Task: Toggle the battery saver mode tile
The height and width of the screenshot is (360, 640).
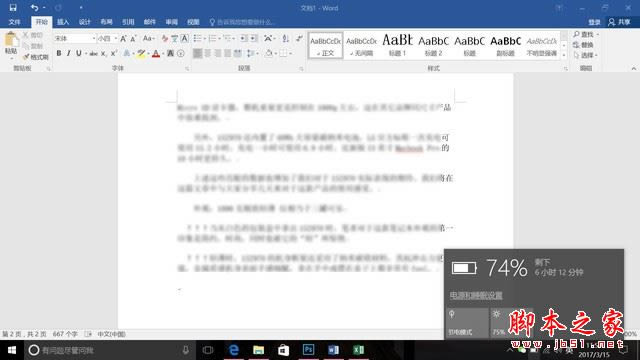Action: pyautogui.click(x=467, y=323)
